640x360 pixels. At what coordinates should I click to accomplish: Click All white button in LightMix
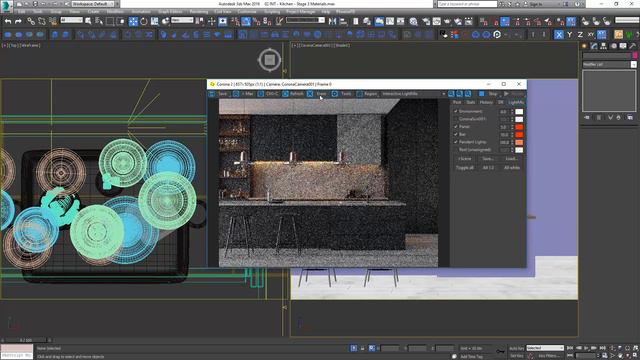tap(511, 168)
